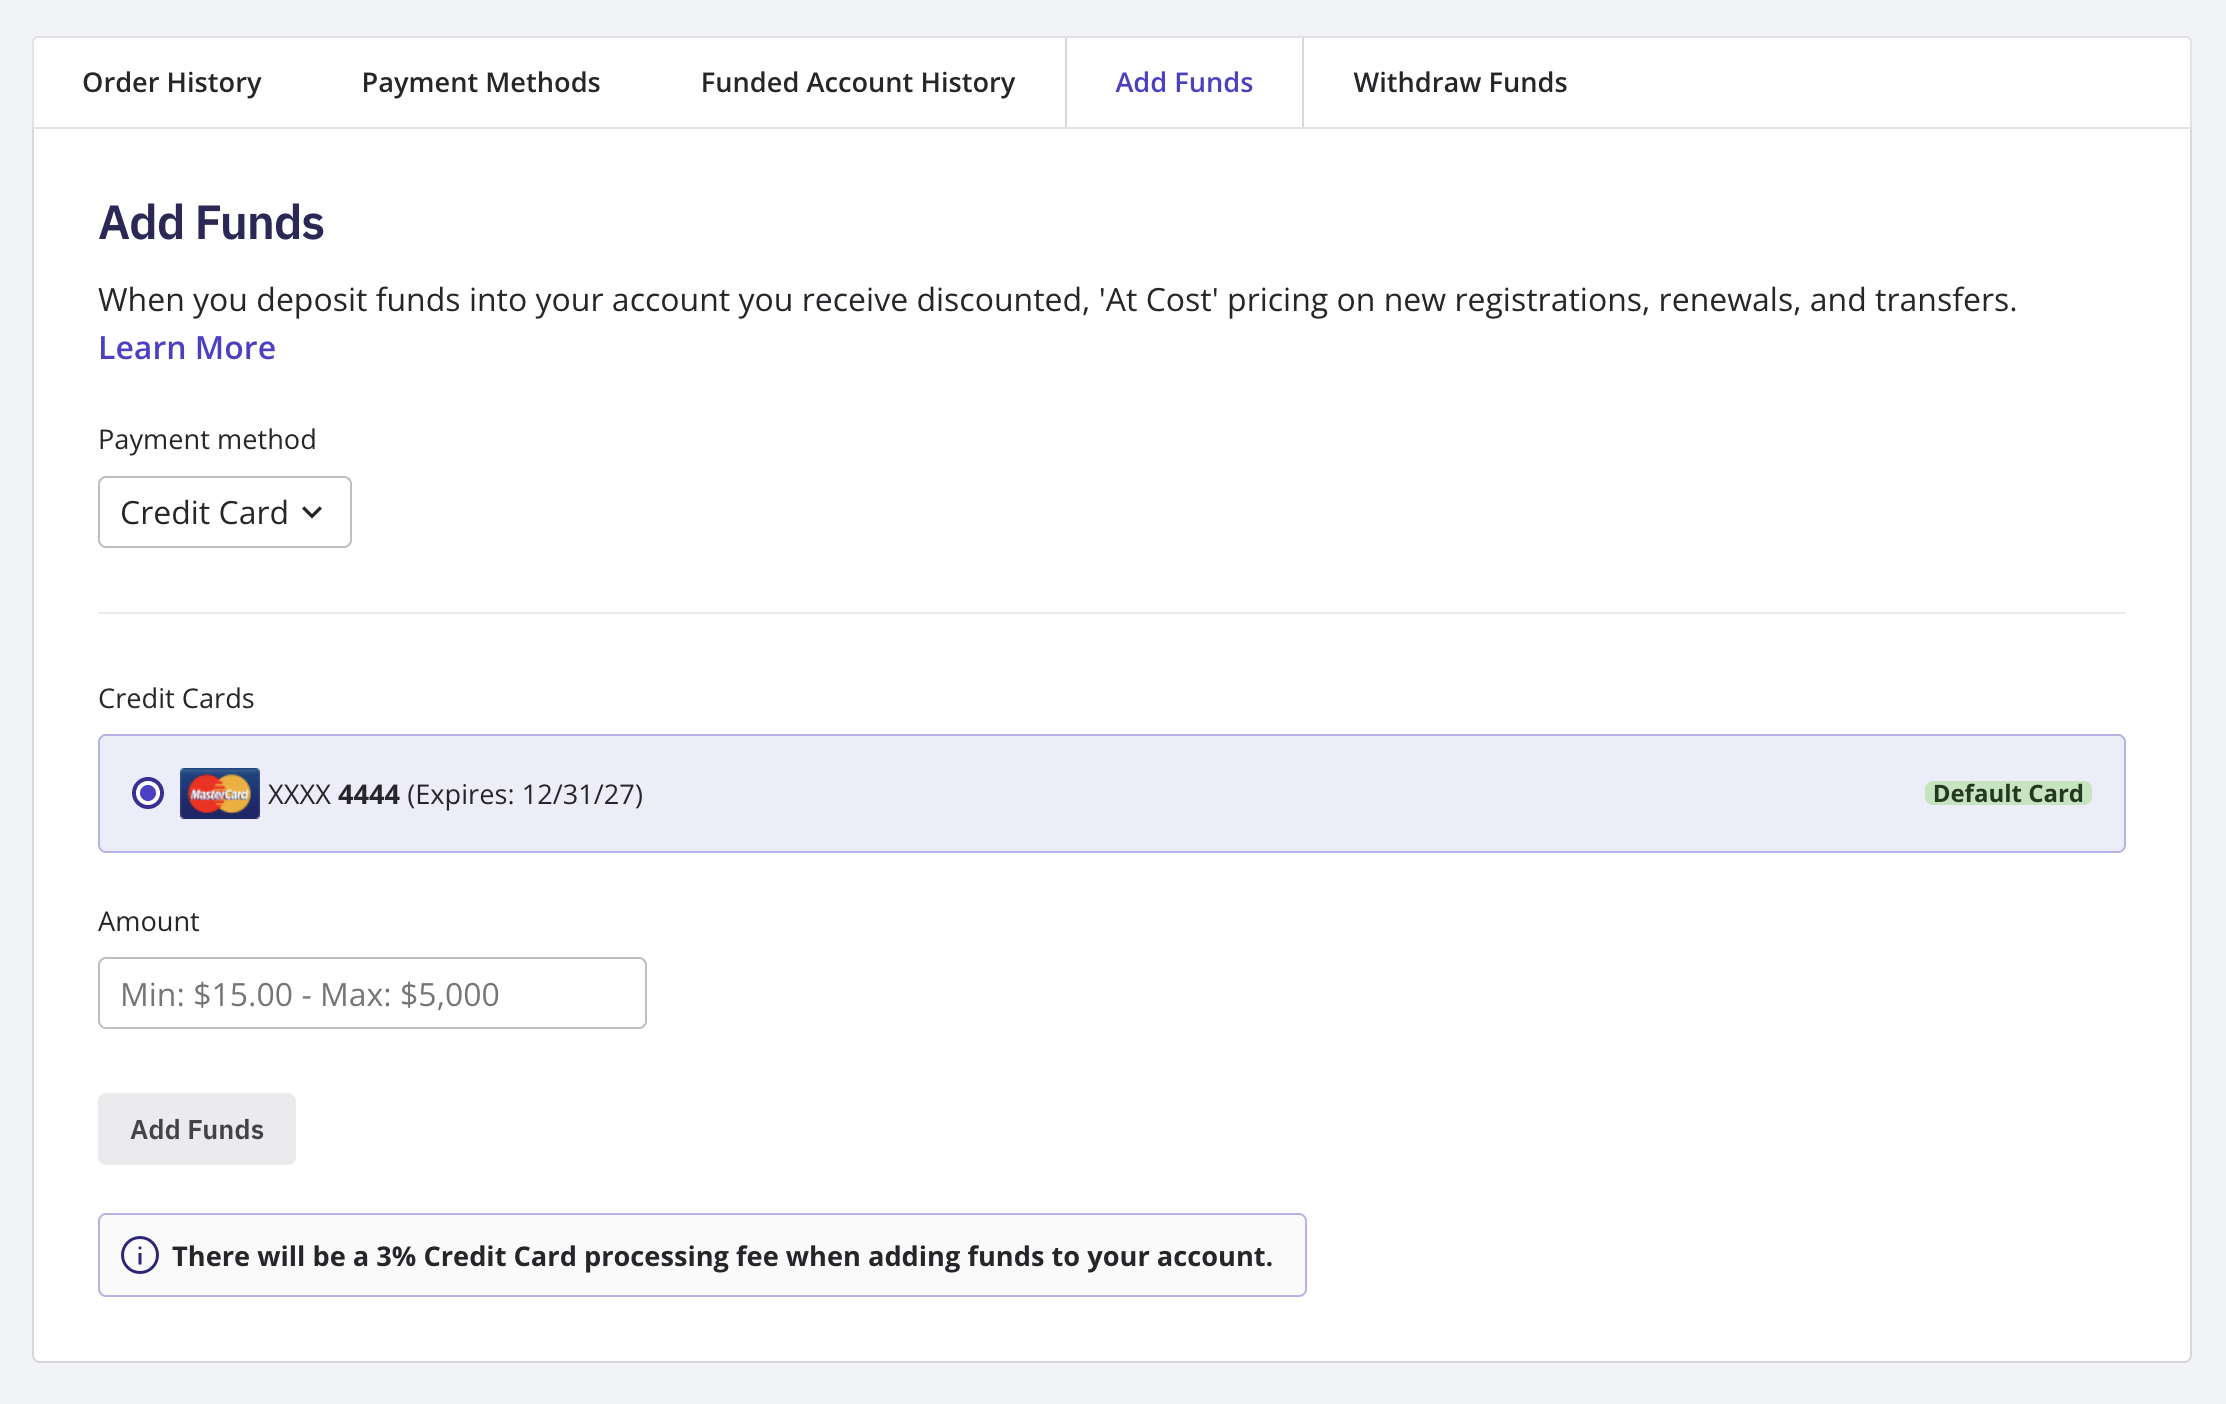Click the Credit Cards section label
The width and height of the screenshot is (2226, 1404).
(176, 698)
